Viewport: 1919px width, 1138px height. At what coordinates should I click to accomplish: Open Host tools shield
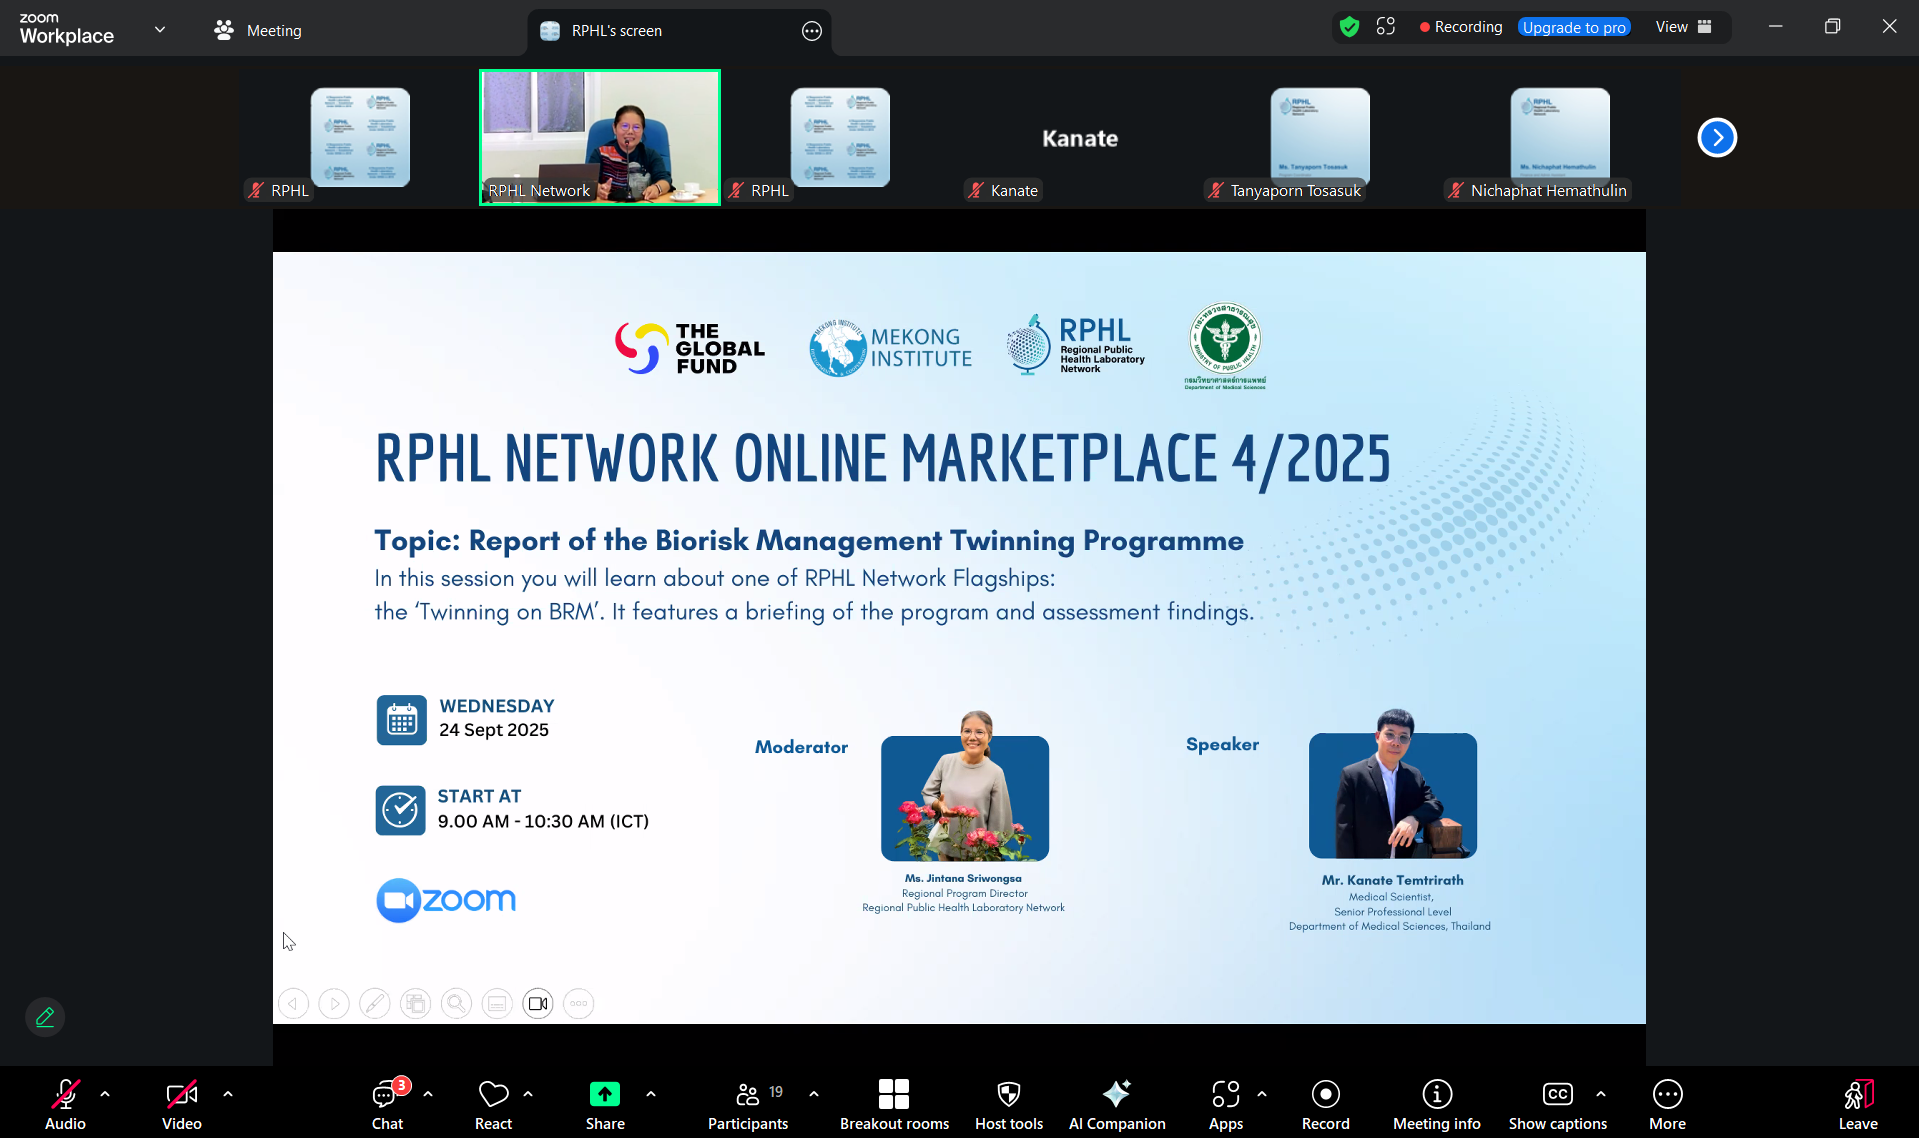[1008, 1104]
